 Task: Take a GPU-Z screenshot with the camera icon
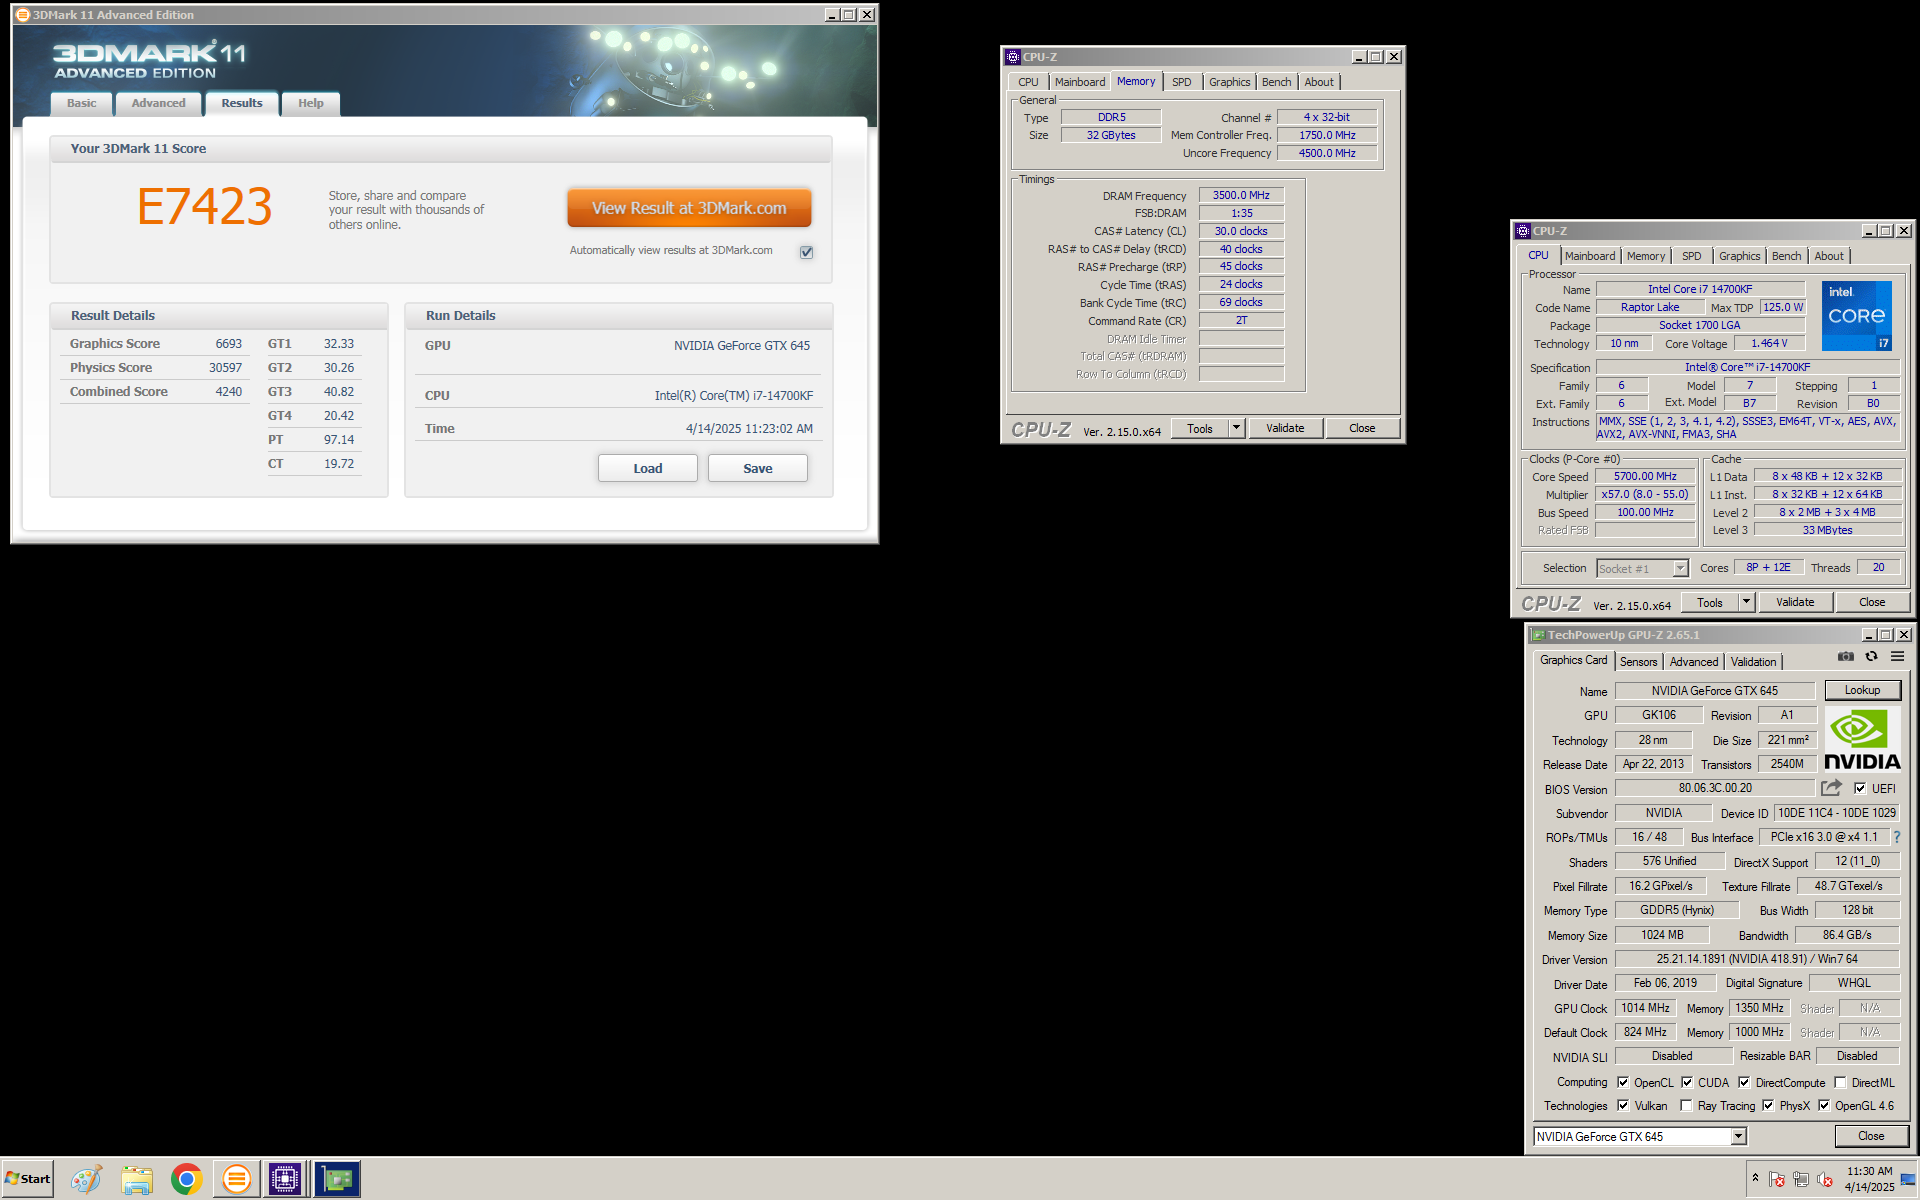tap(1846, 657)
